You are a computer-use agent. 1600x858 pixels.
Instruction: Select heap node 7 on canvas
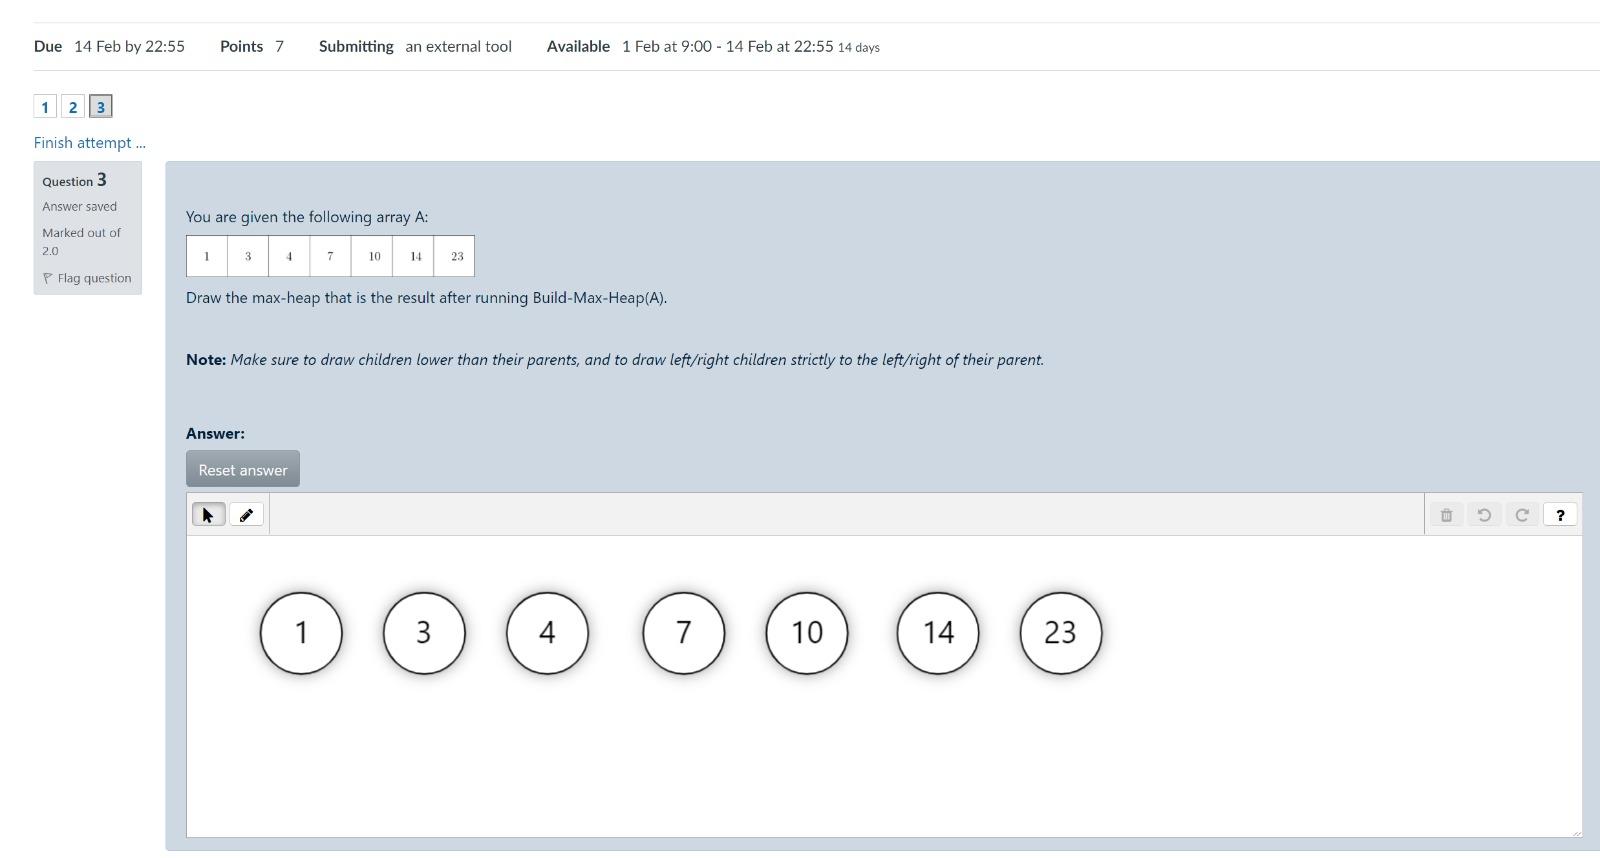tap(684, 633)
